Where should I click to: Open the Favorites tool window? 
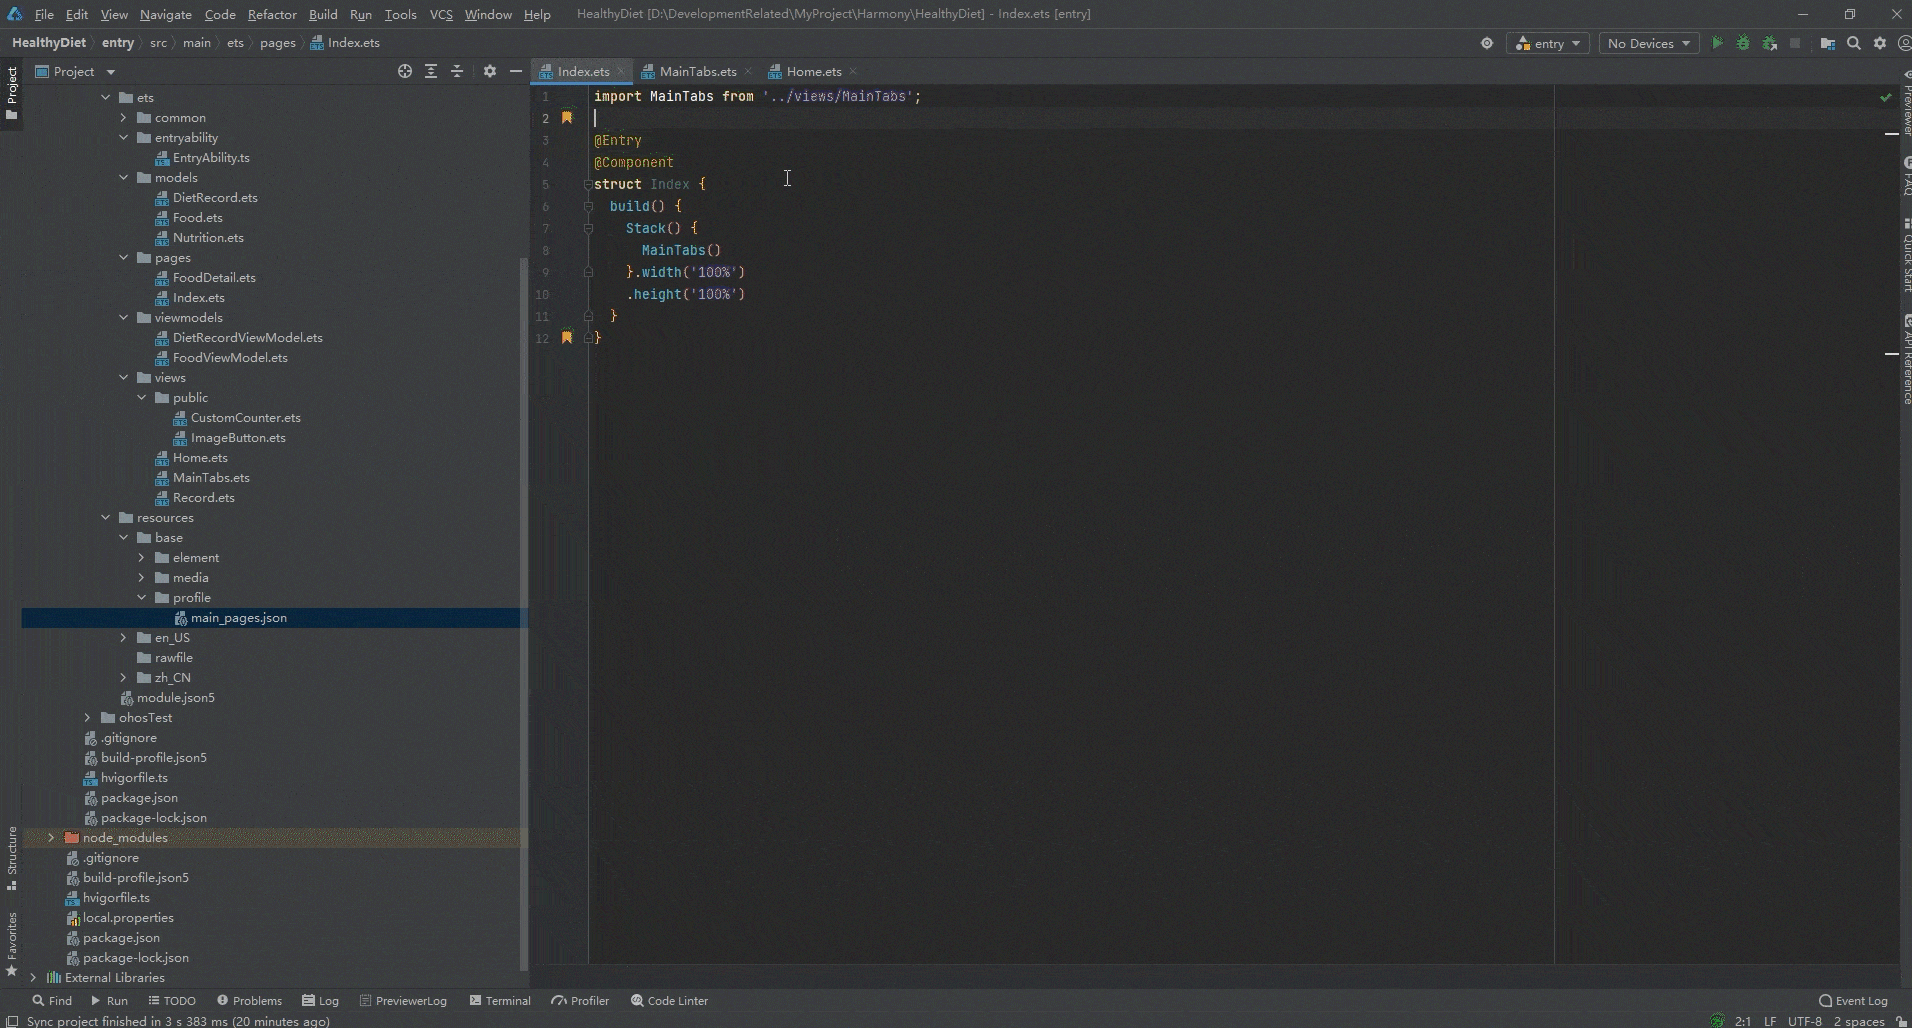click(x=12, y=944)
